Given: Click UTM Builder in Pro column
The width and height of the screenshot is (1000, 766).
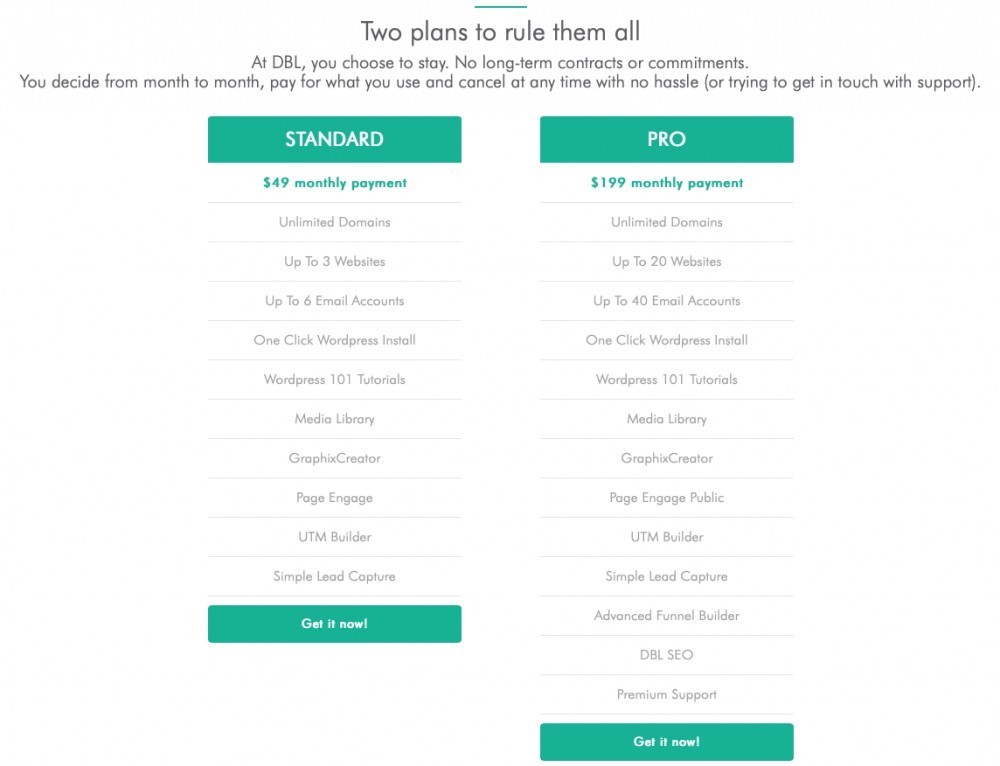Looking at the screenshot, I should pyautogui.click(x=666, y=537).
